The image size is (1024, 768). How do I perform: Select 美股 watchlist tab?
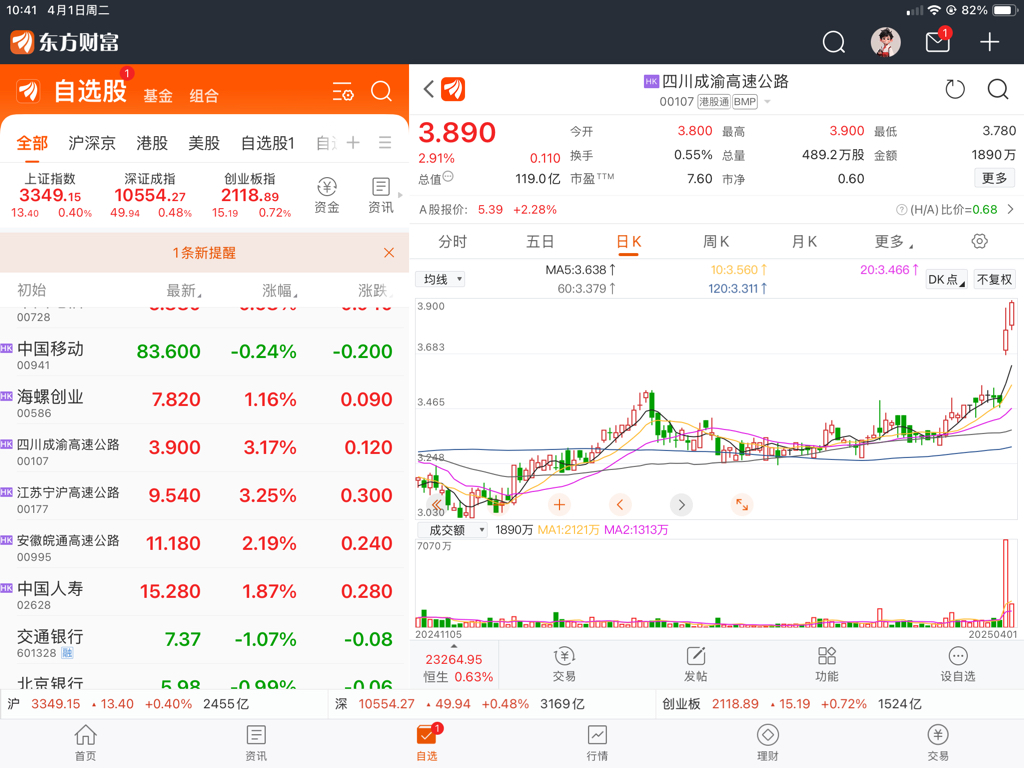coord(204,143)
